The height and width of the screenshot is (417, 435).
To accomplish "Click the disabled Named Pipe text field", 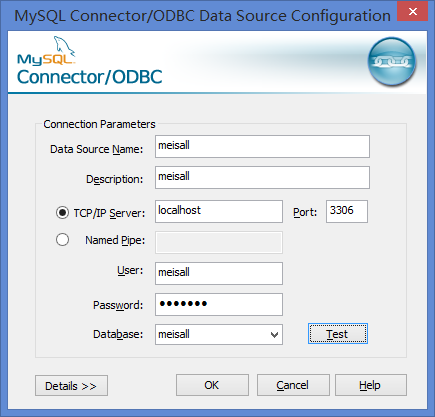I will pos(219,242).
